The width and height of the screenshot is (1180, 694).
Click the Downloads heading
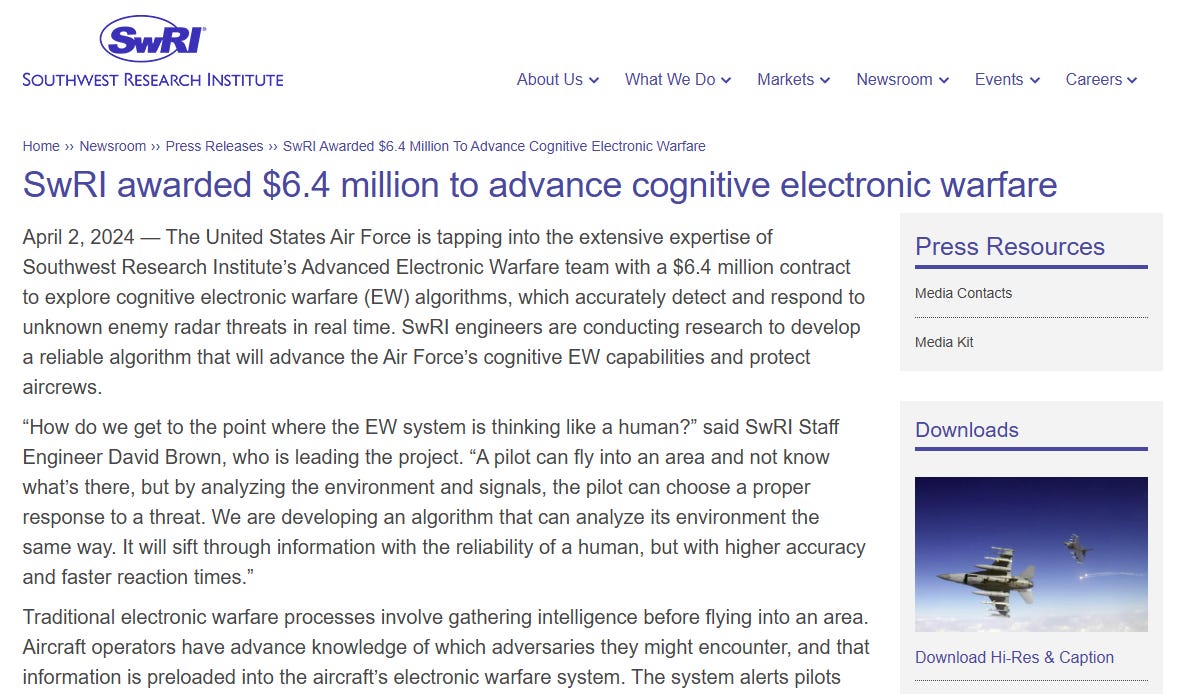[x=966, y=430]
